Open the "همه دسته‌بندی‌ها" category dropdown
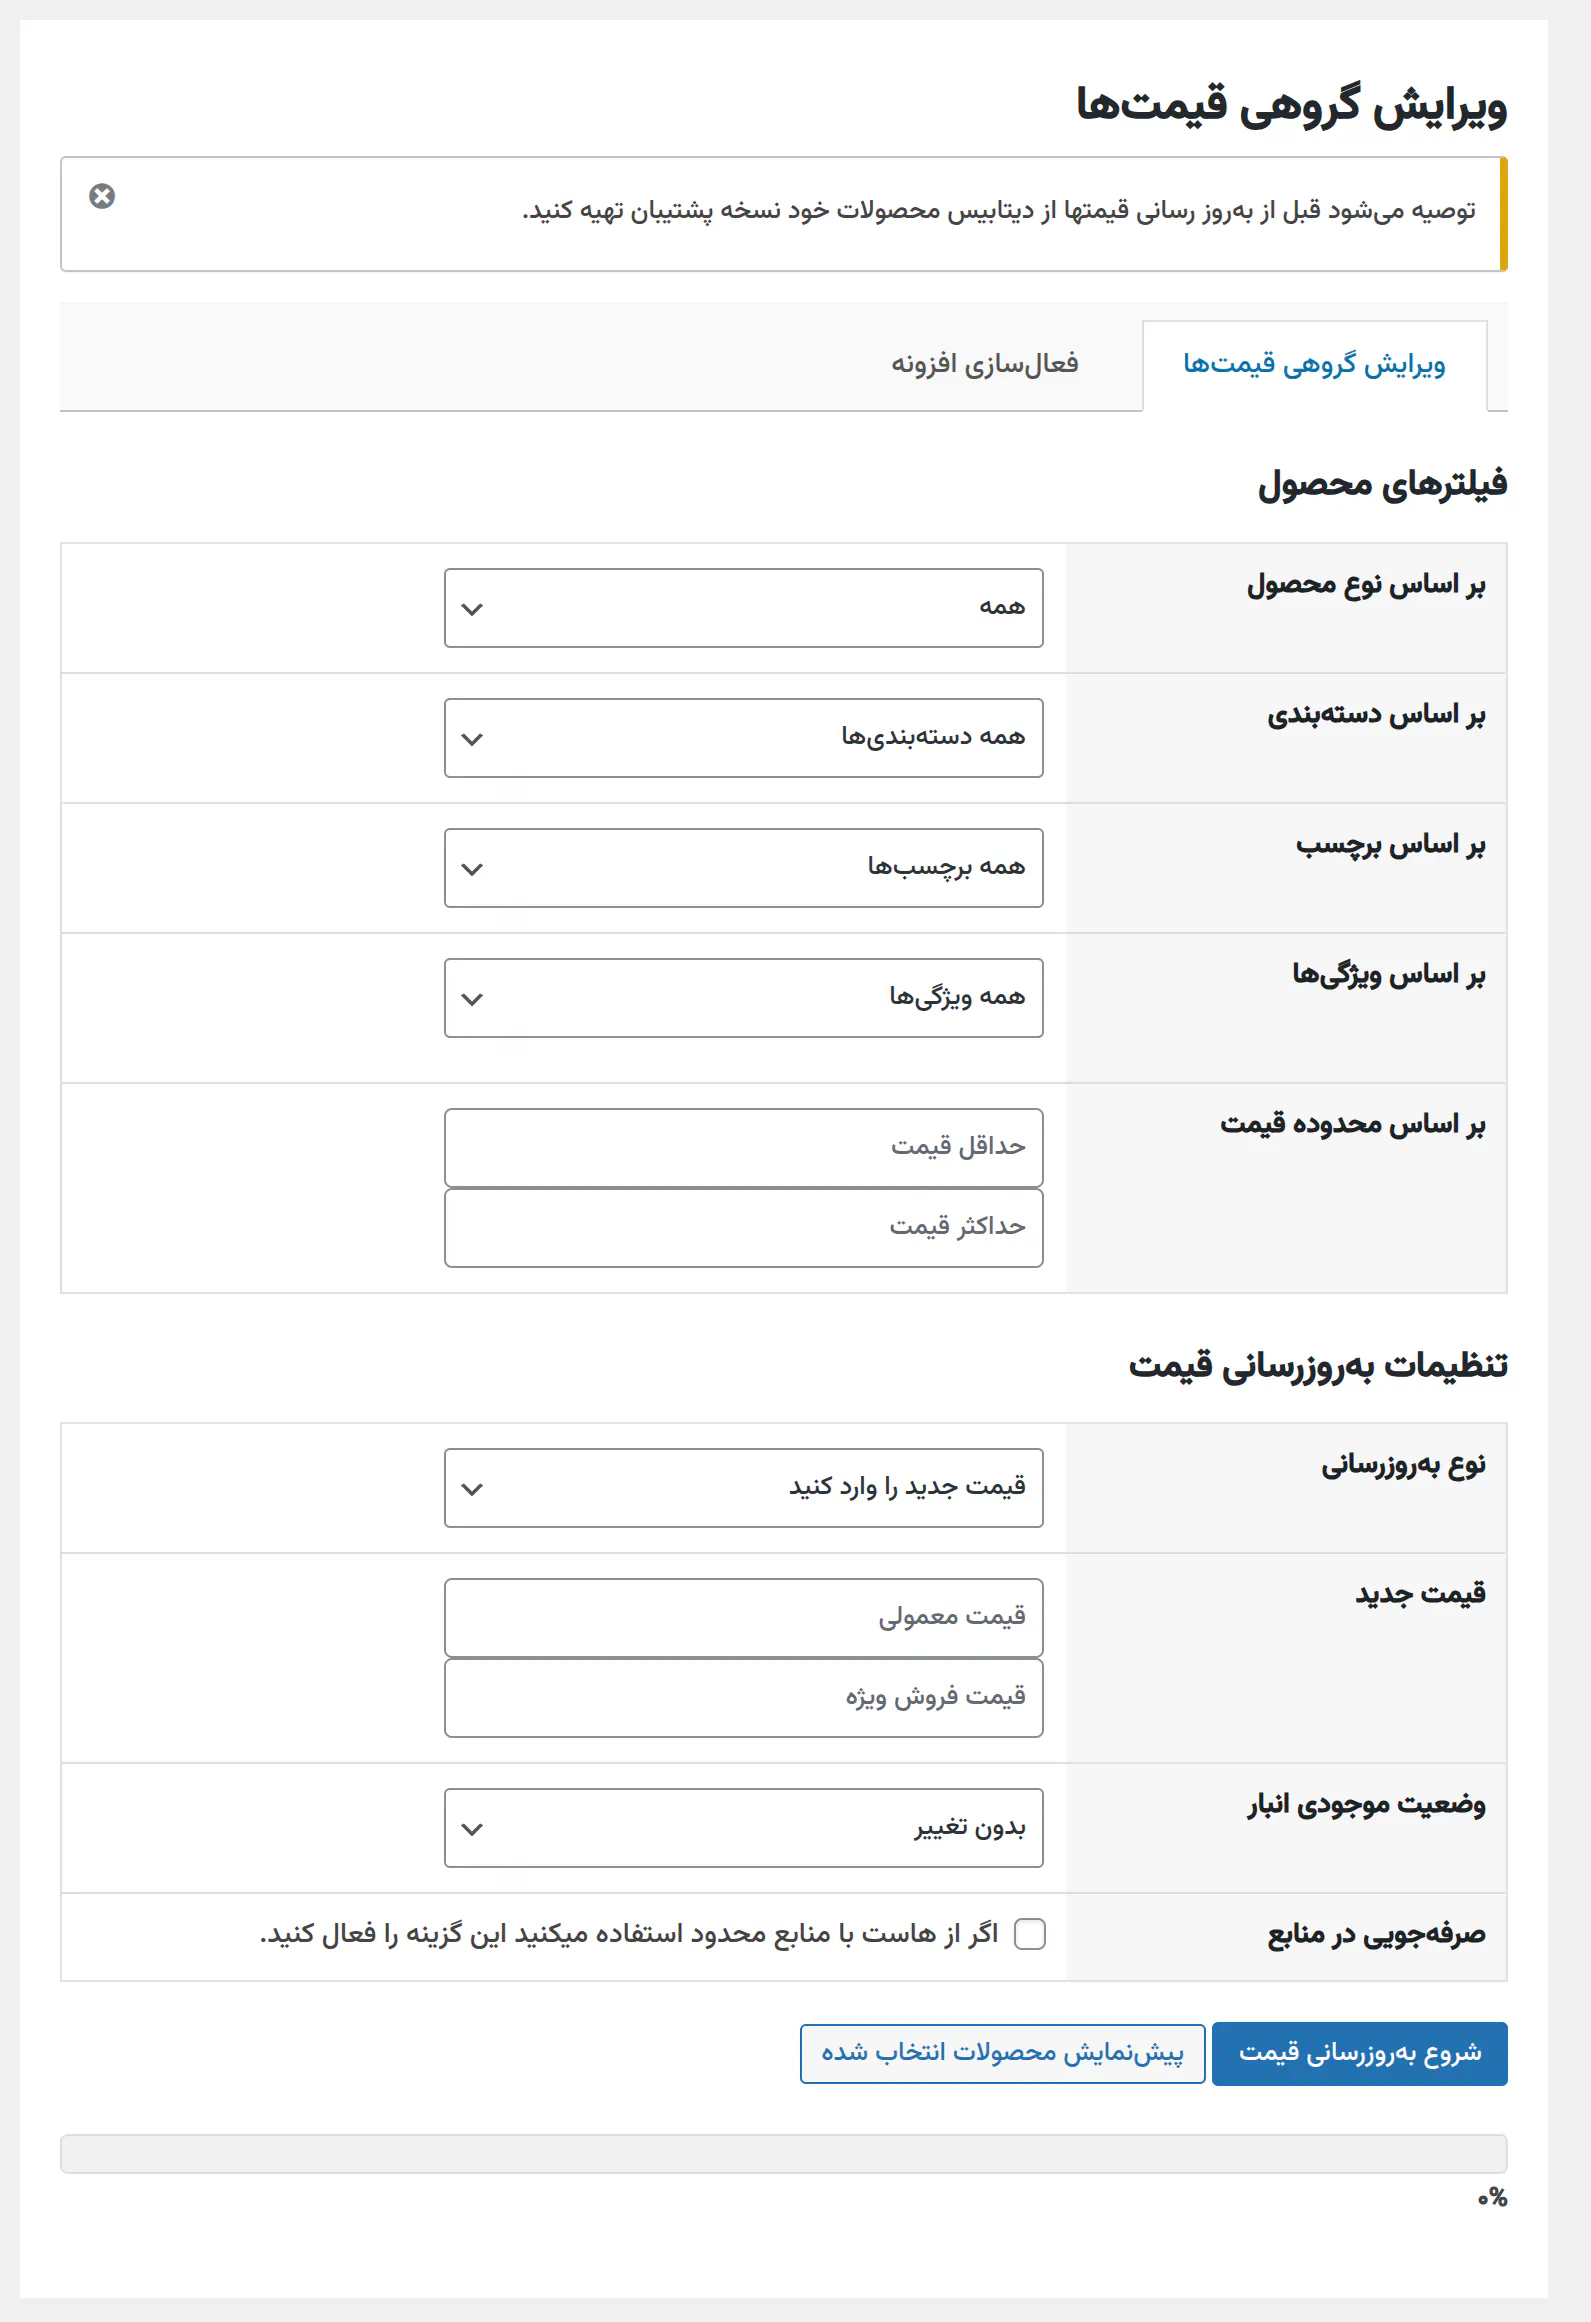The height and width of the screenshot is (2322, 1591). 744,737
